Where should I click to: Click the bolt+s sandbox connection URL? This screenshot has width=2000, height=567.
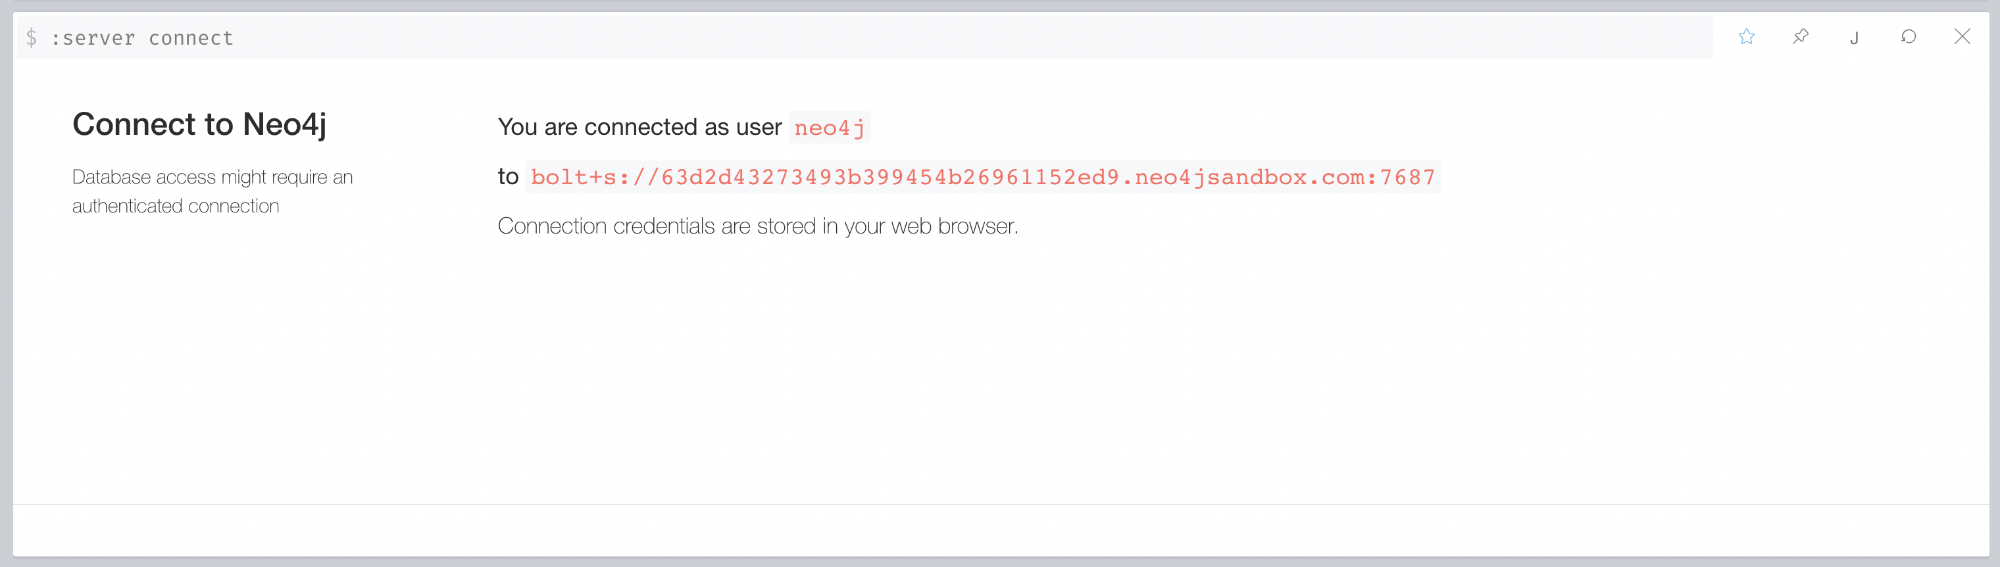[983, 177]
